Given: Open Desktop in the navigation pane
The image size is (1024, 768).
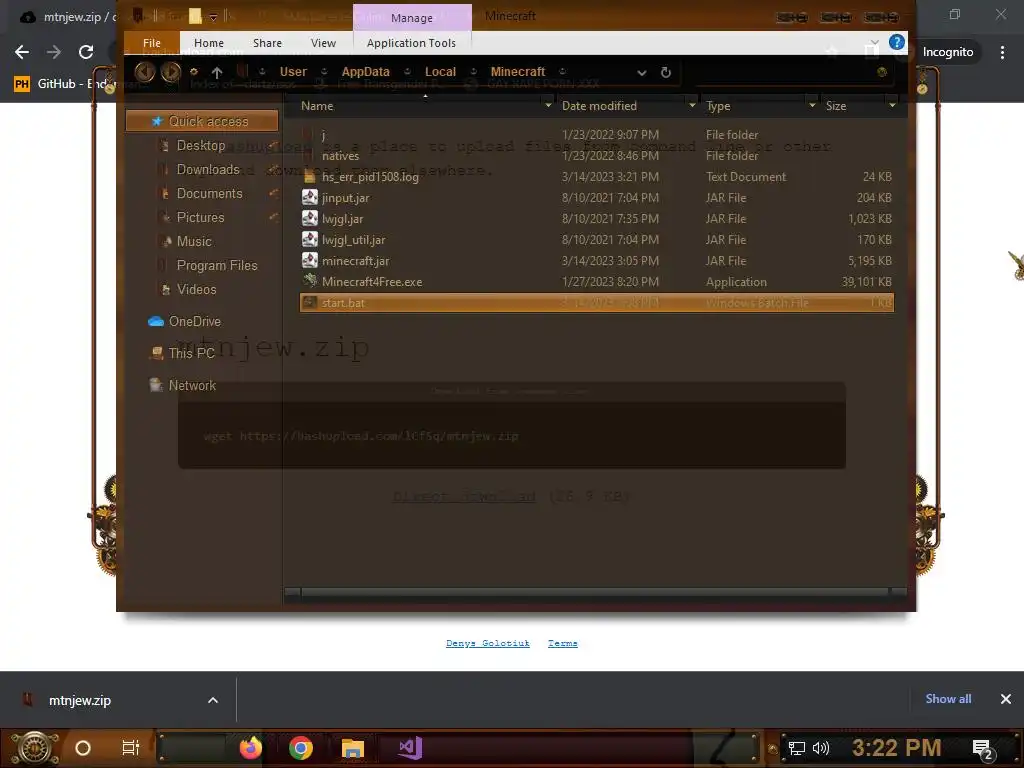Looking at the screenshot, I should (x=200, y=146).
